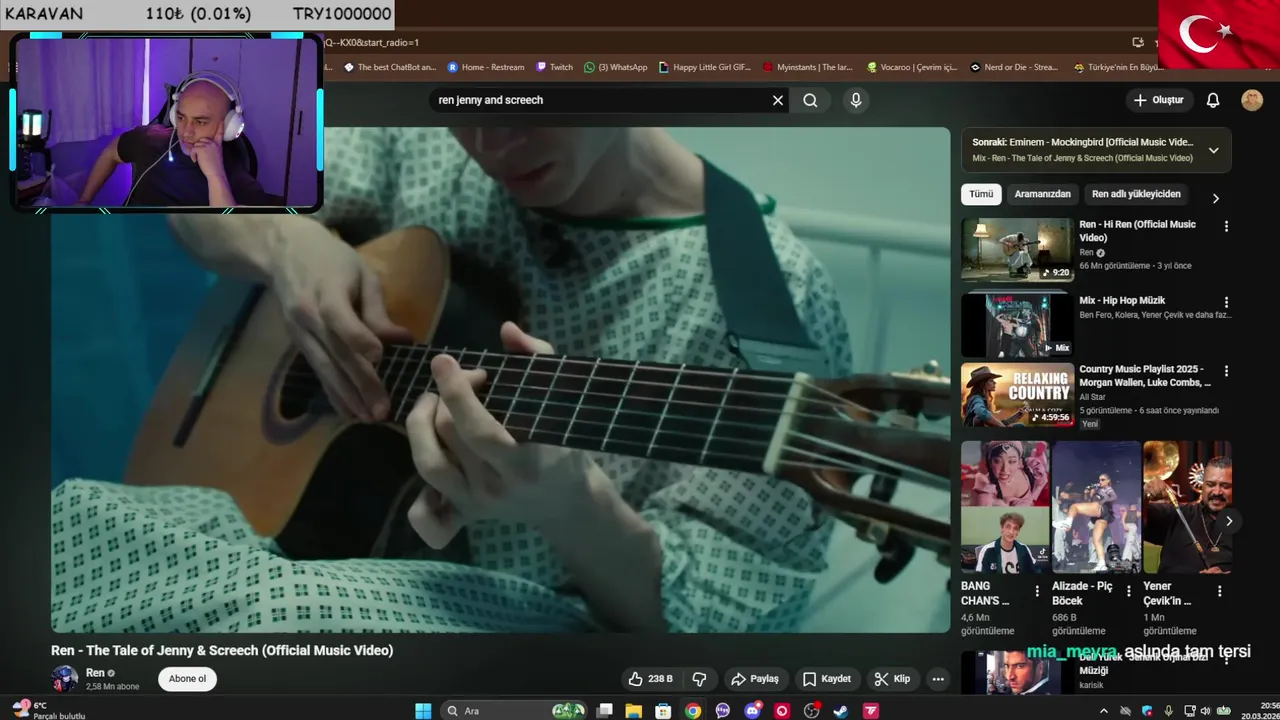This screenshot has height=720, width=1280.
Task: Open YouTube notifications bell
Action: [1212, 100]
